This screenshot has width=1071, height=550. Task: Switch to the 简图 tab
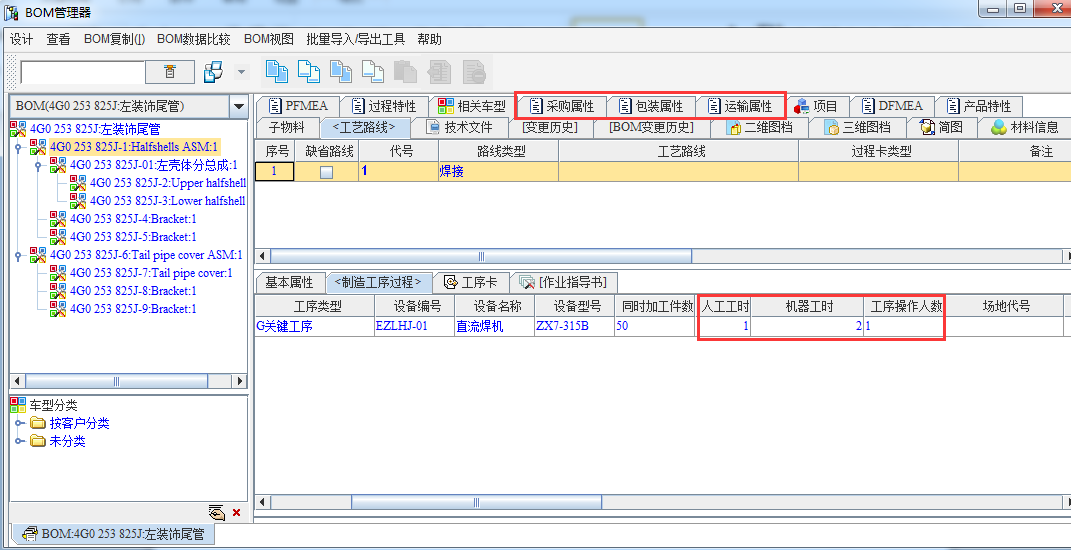[x=942, y=127]
